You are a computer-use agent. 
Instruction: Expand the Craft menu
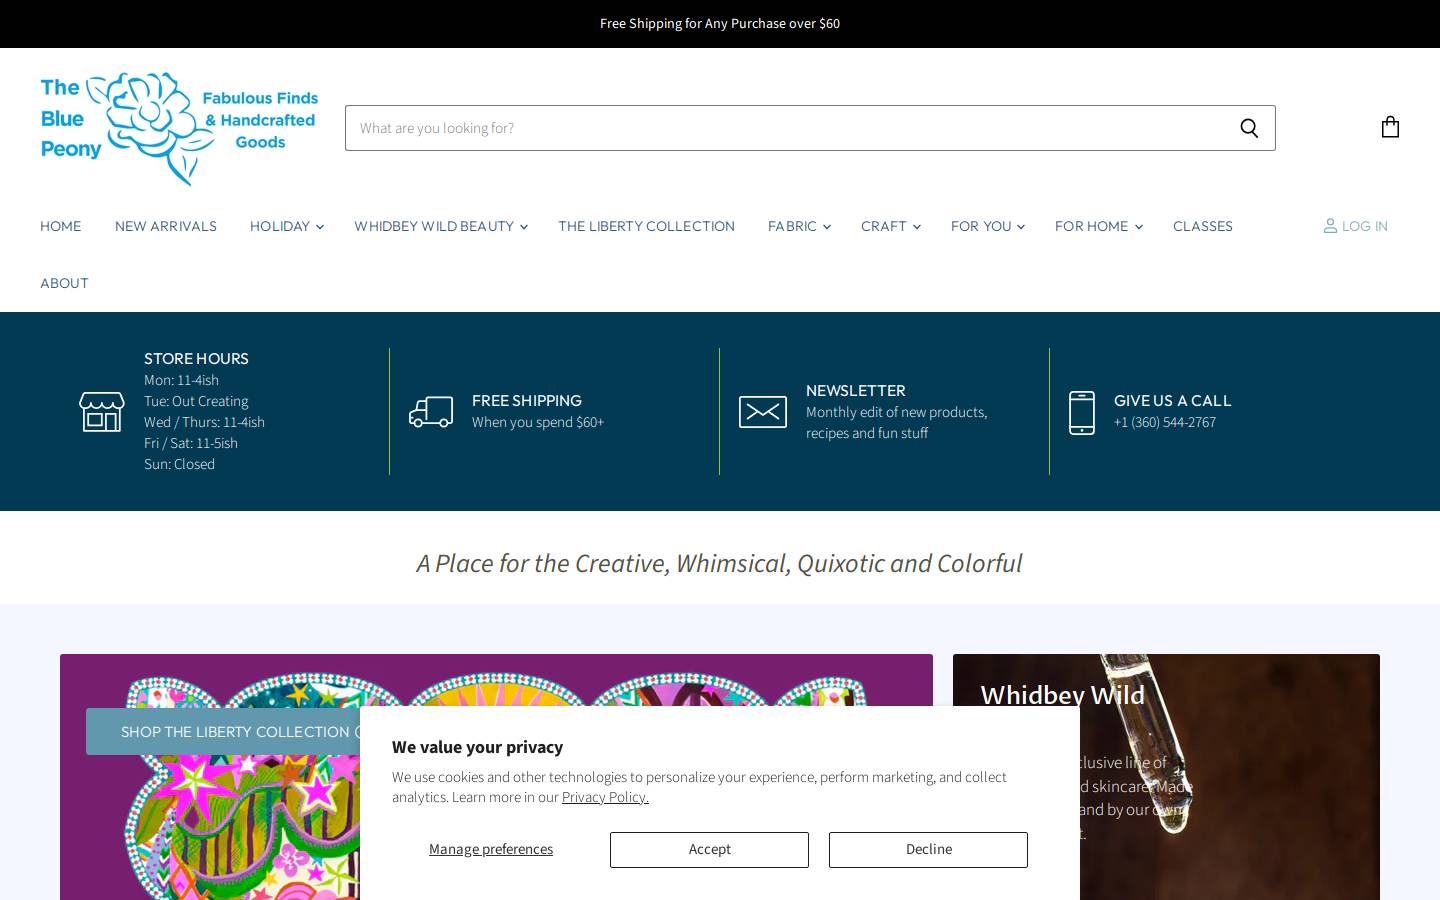[x=890, y=226]
